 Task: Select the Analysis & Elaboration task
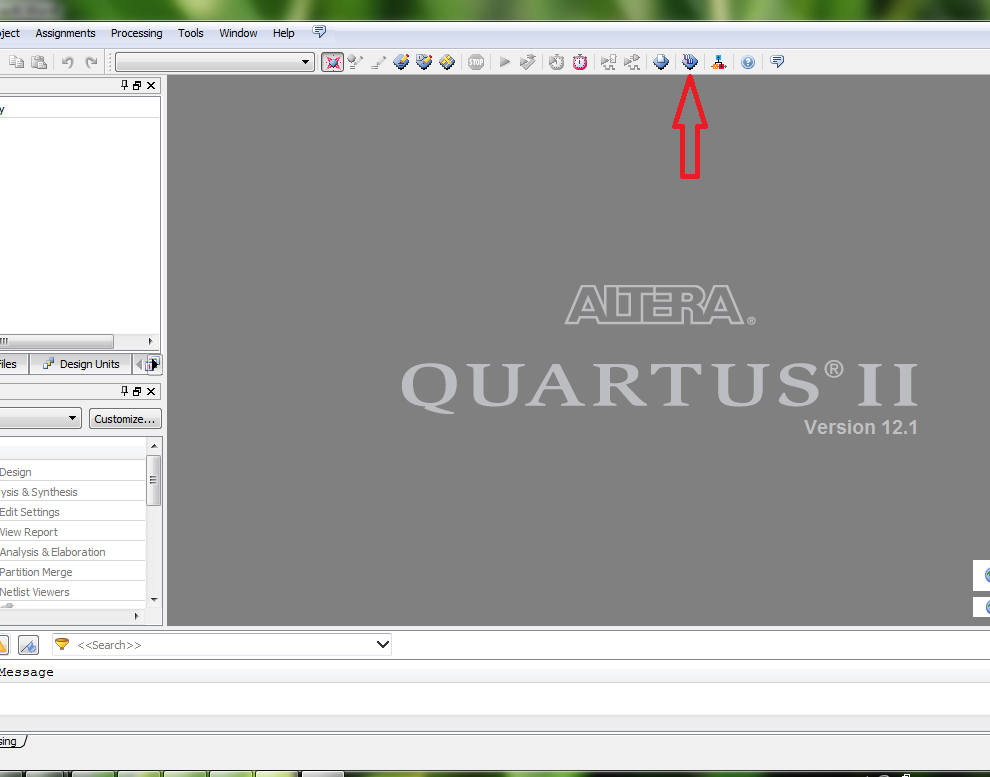coord(52,552)
